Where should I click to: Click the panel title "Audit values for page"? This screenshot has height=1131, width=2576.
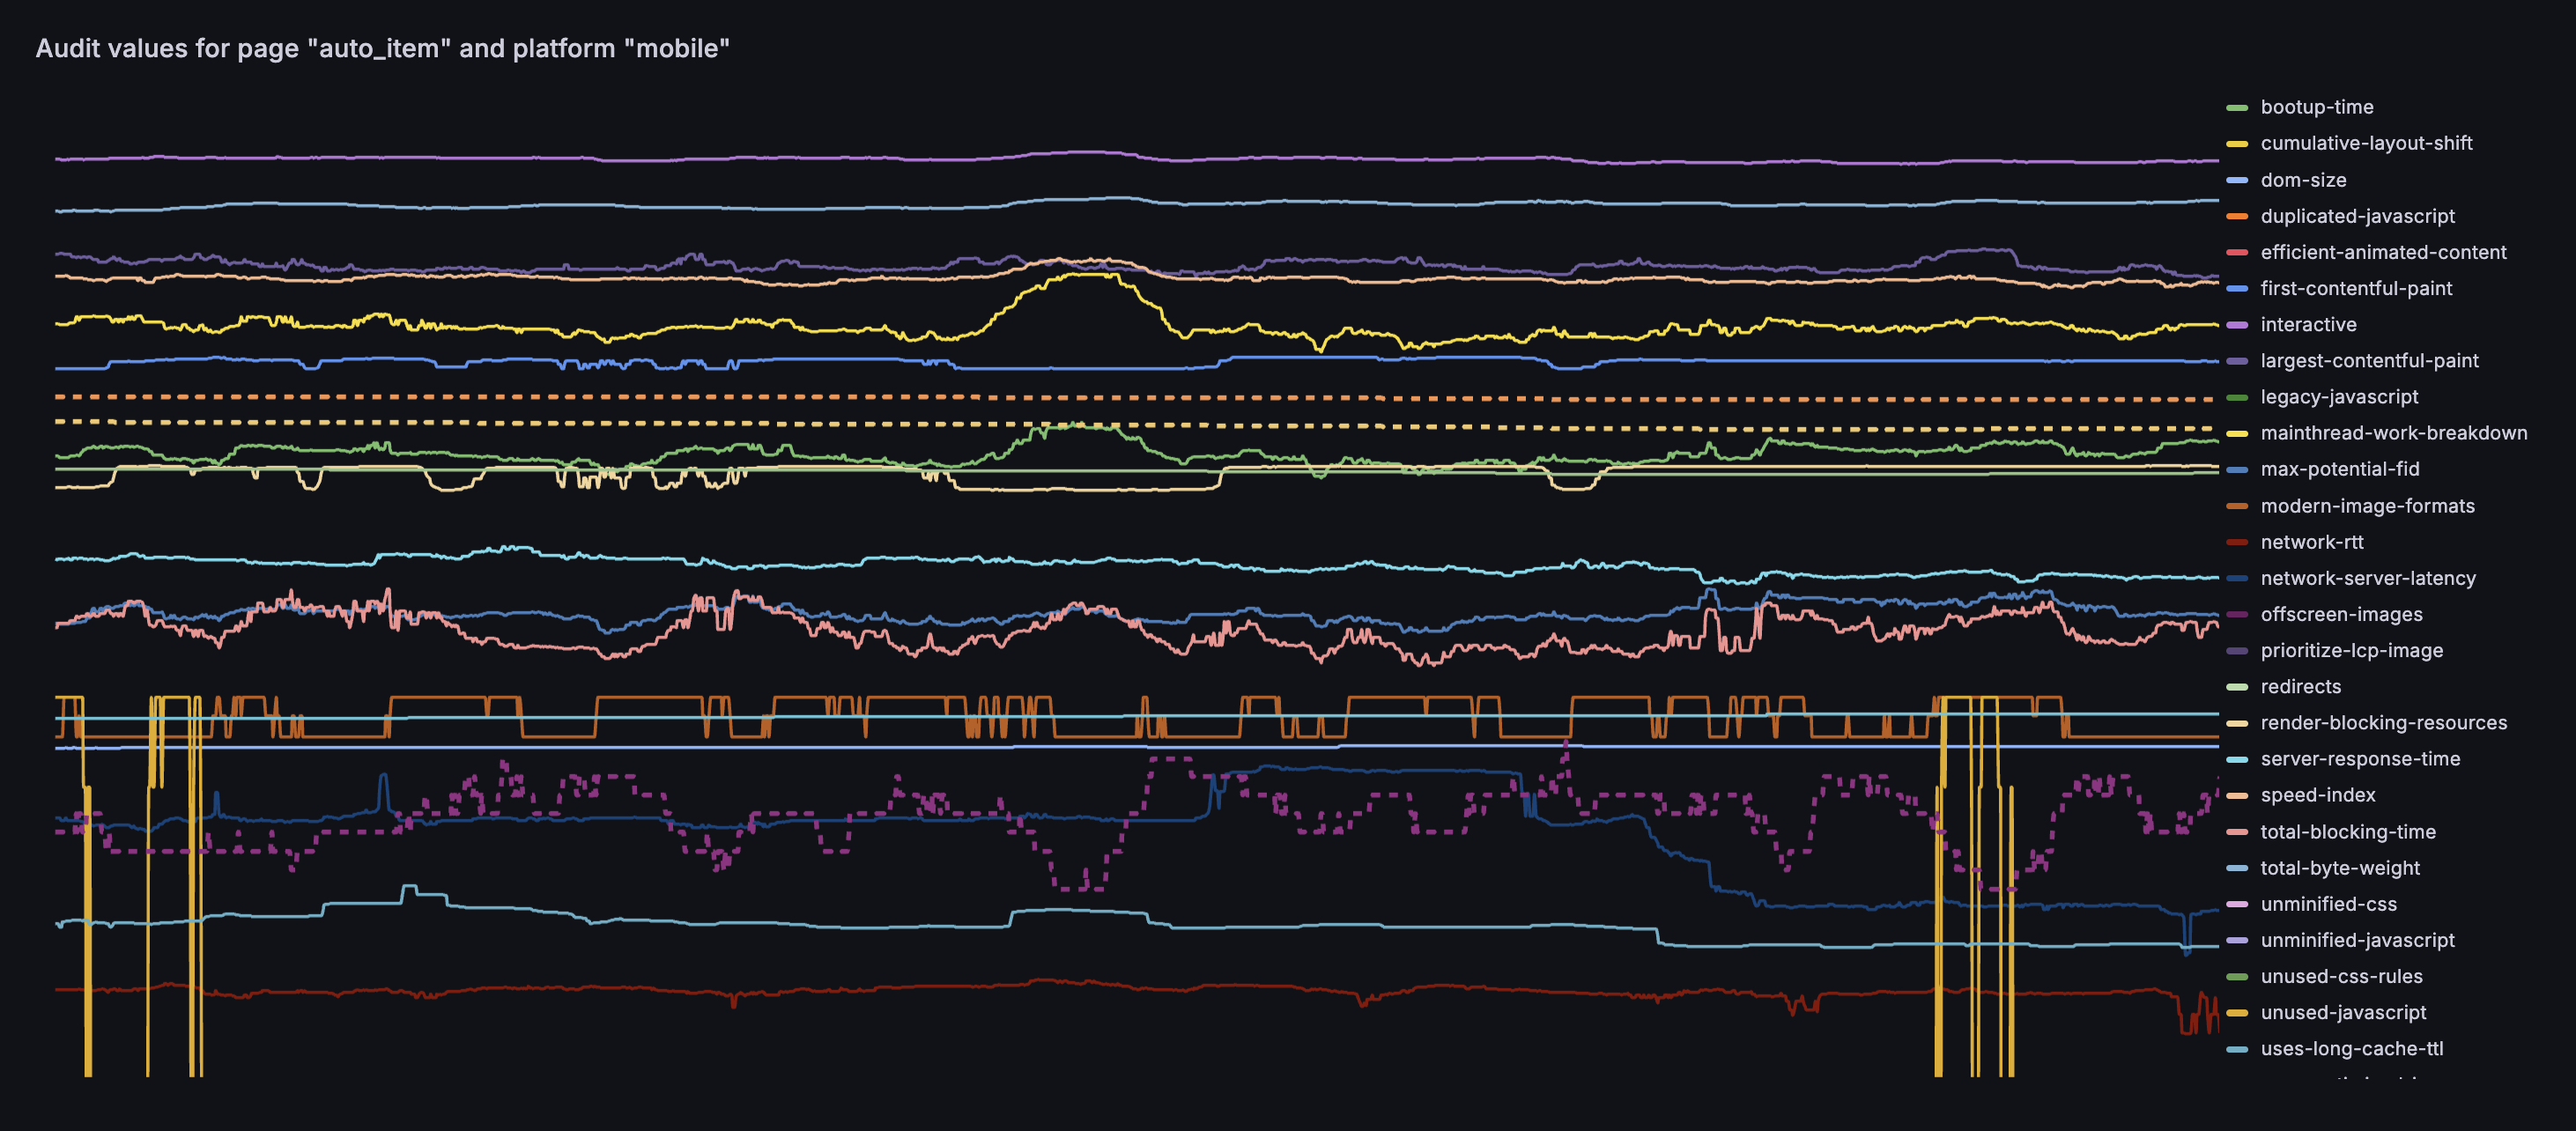pyautogui.click(x=382, y=48)
